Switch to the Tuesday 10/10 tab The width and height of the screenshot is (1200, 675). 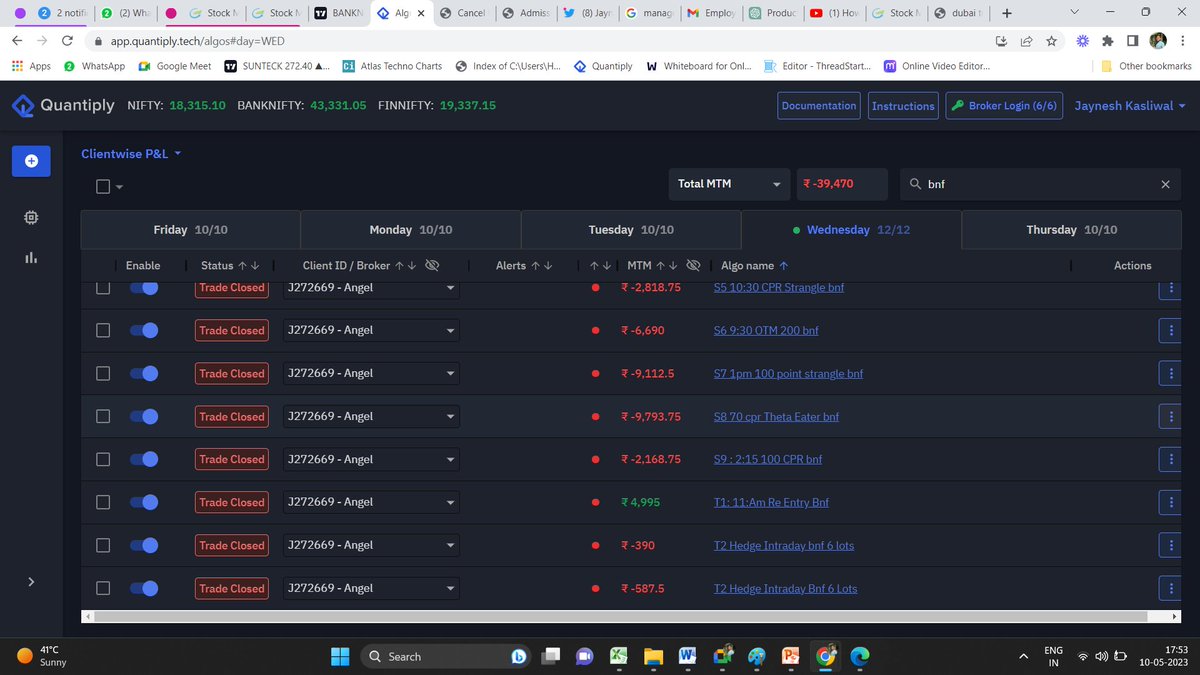click(631, 230)
